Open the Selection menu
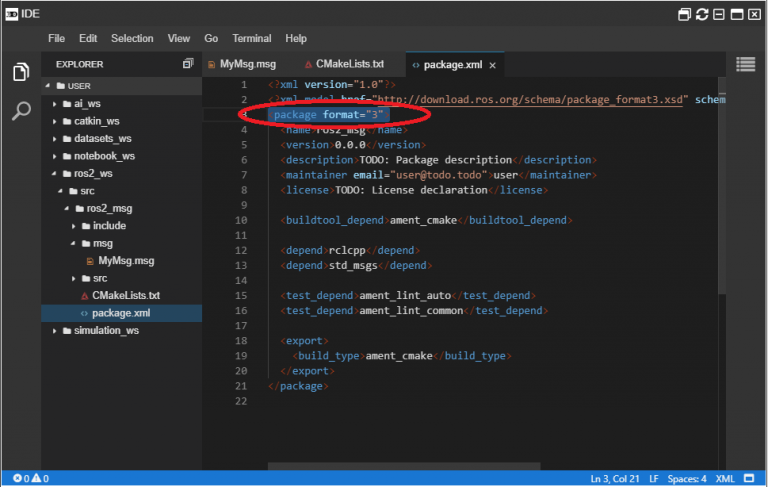Image resolution: width=768 pixels, height=487 pixels. point(132,38)
